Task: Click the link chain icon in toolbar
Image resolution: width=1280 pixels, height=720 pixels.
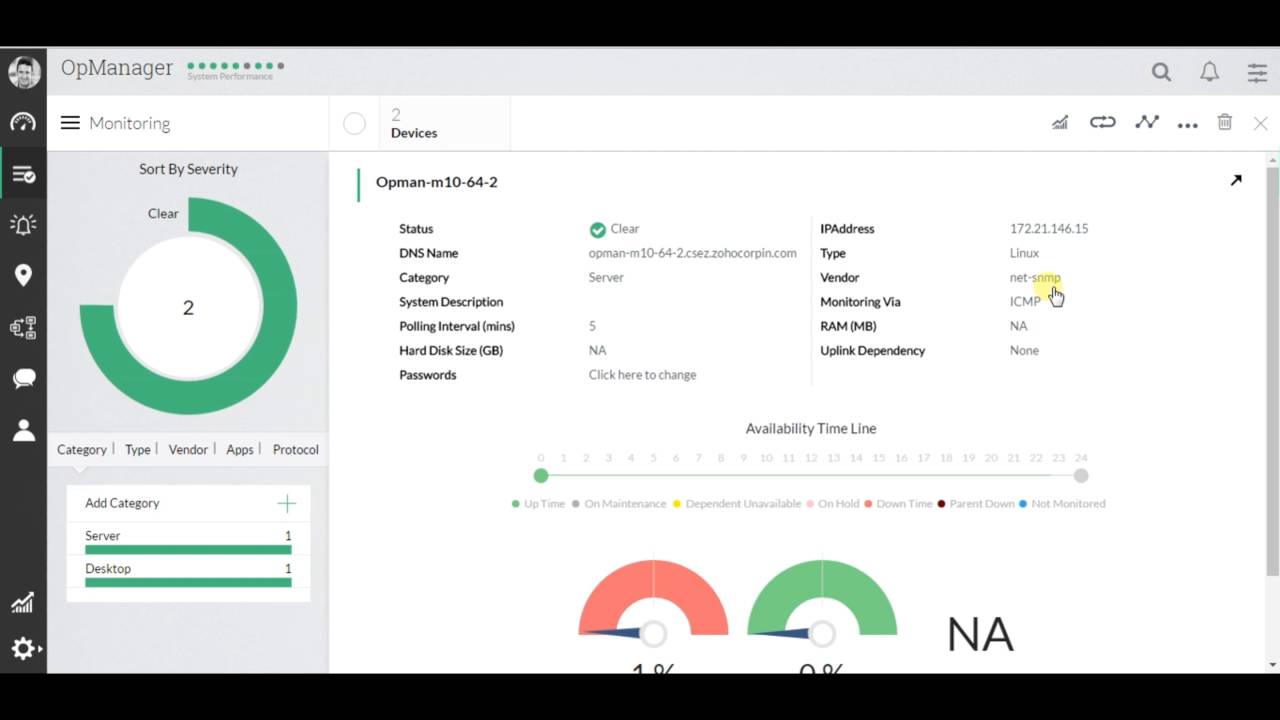Action: [x=1102, y=122]
